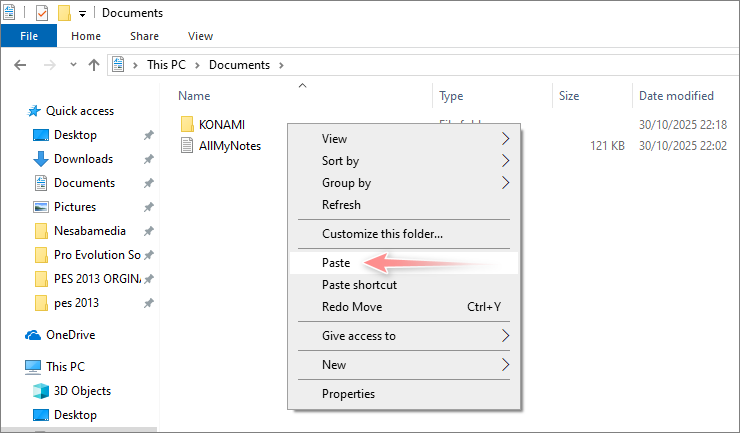The image size is (740, 433).
Task: Click the date 30/10/2025 22:18
Action: point(683,125)
